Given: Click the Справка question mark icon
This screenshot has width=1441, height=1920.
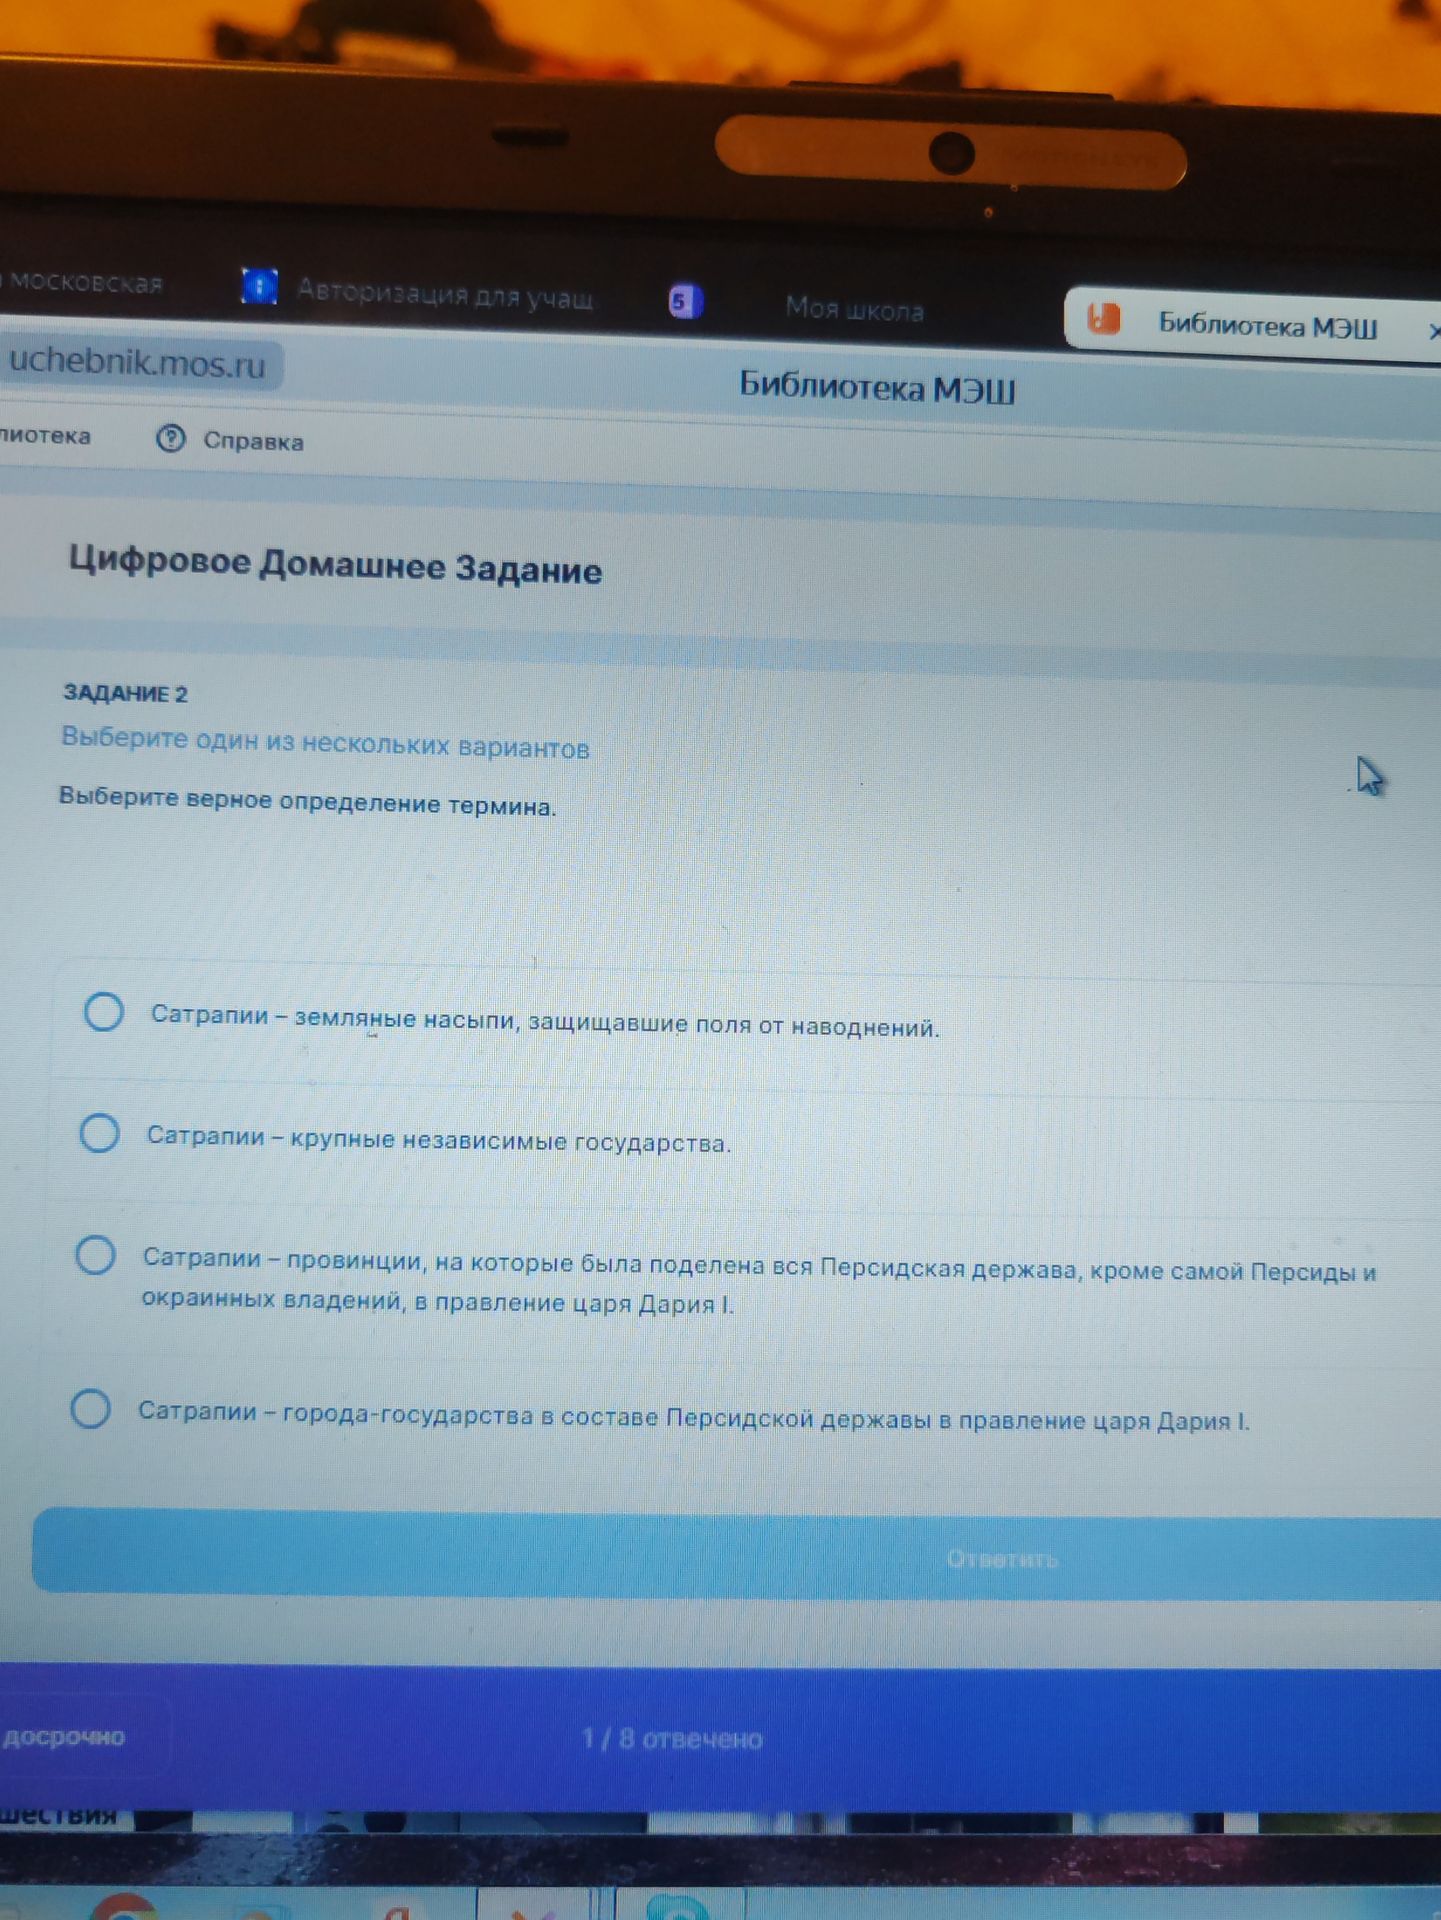Looking at the screenshot, I should (x=171, y=438).
